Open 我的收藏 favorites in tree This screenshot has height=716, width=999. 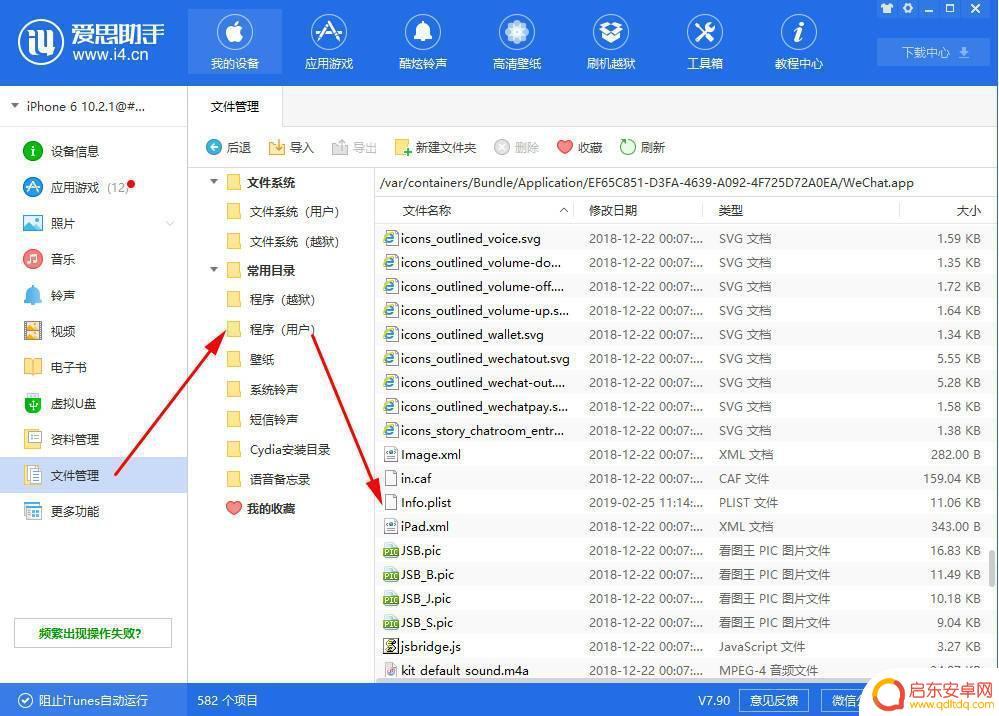coord(261,508)
